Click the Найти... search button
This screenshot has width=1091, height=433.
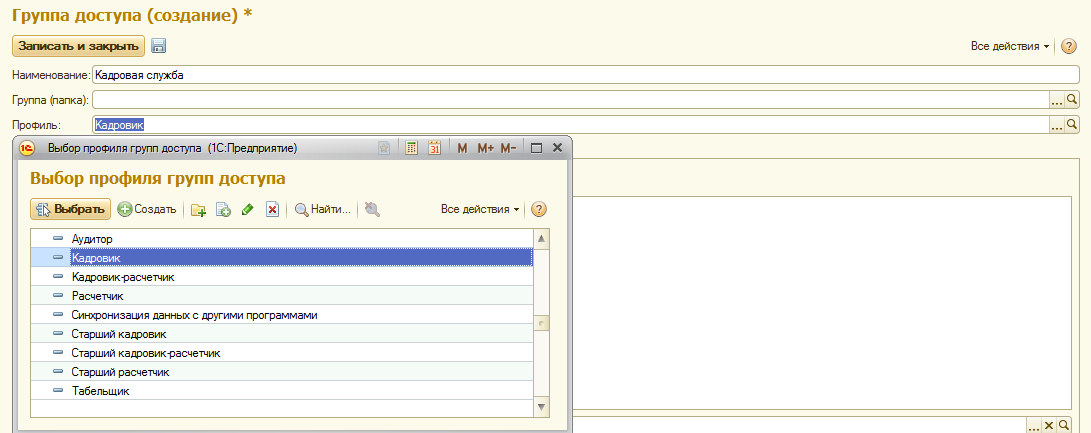[322, 210]
